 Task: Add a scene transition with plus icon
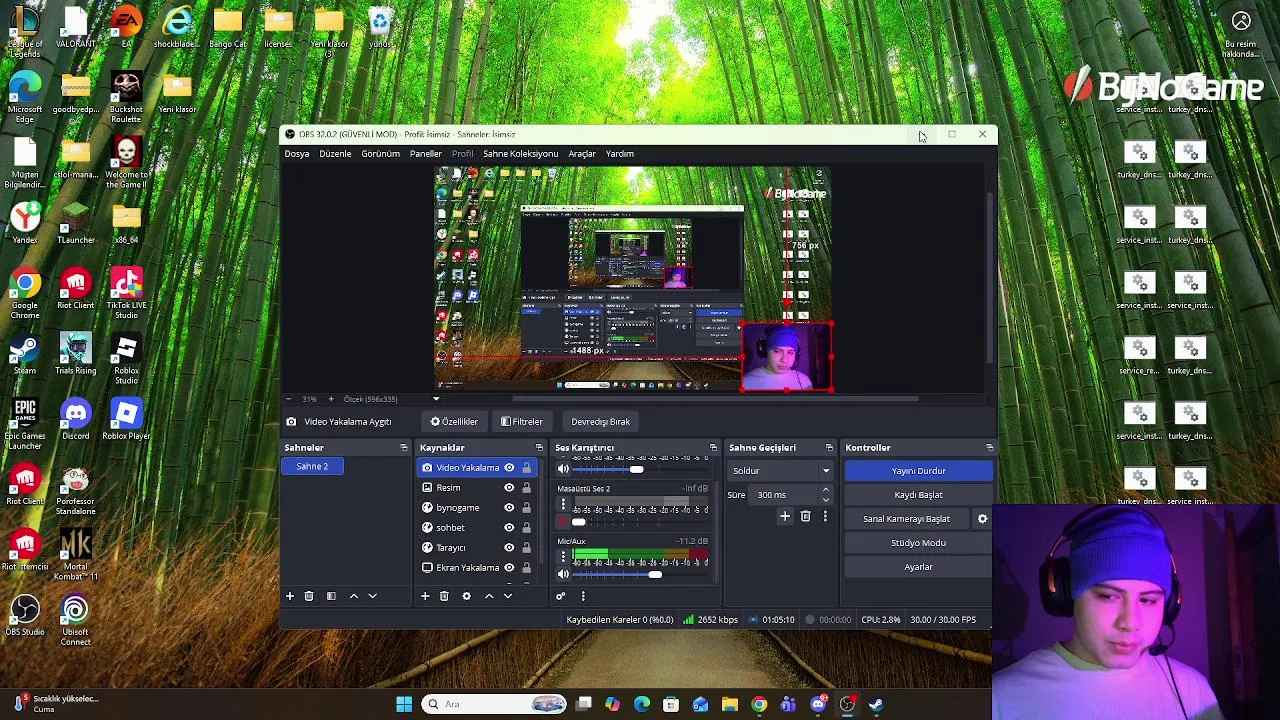click(785, 516)
